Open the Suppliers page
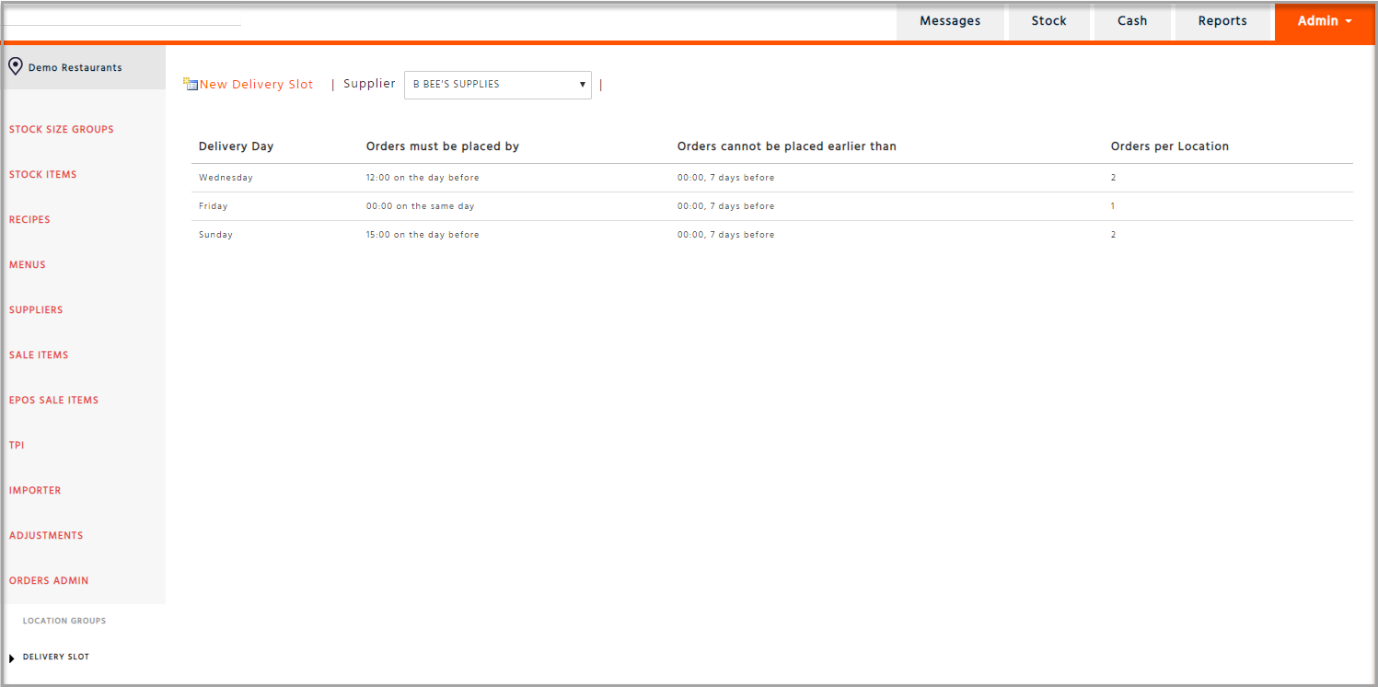 click(x=36, y=310)
